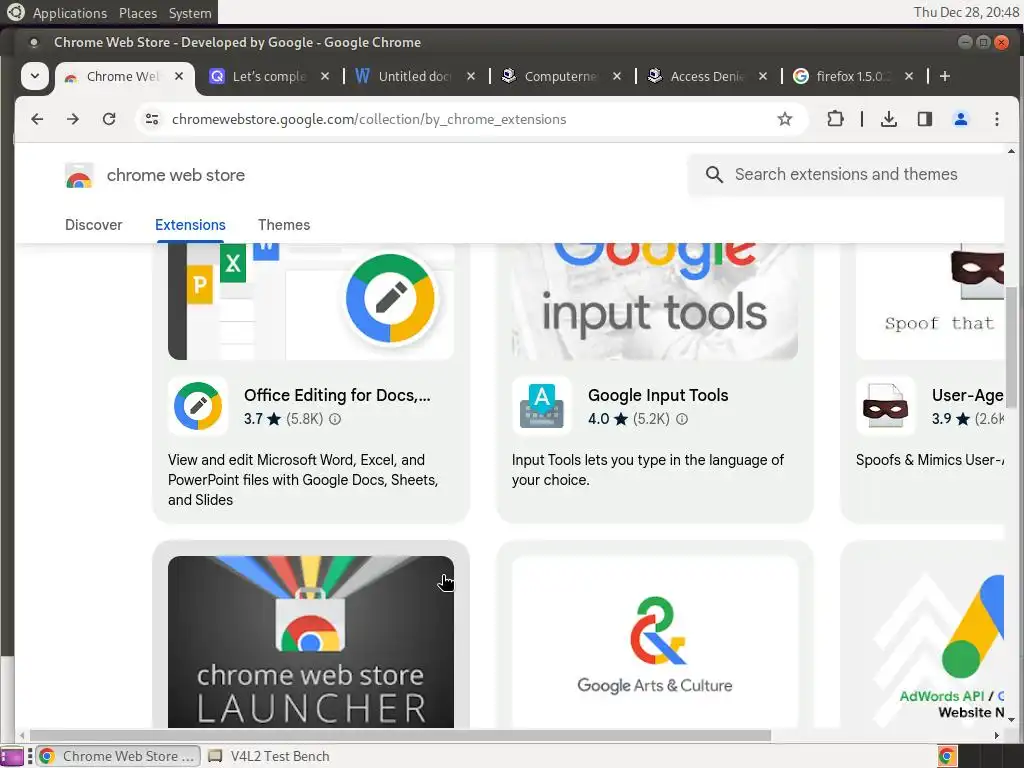
Task: Switch to the Computerne tab
Action: (560, 76)
